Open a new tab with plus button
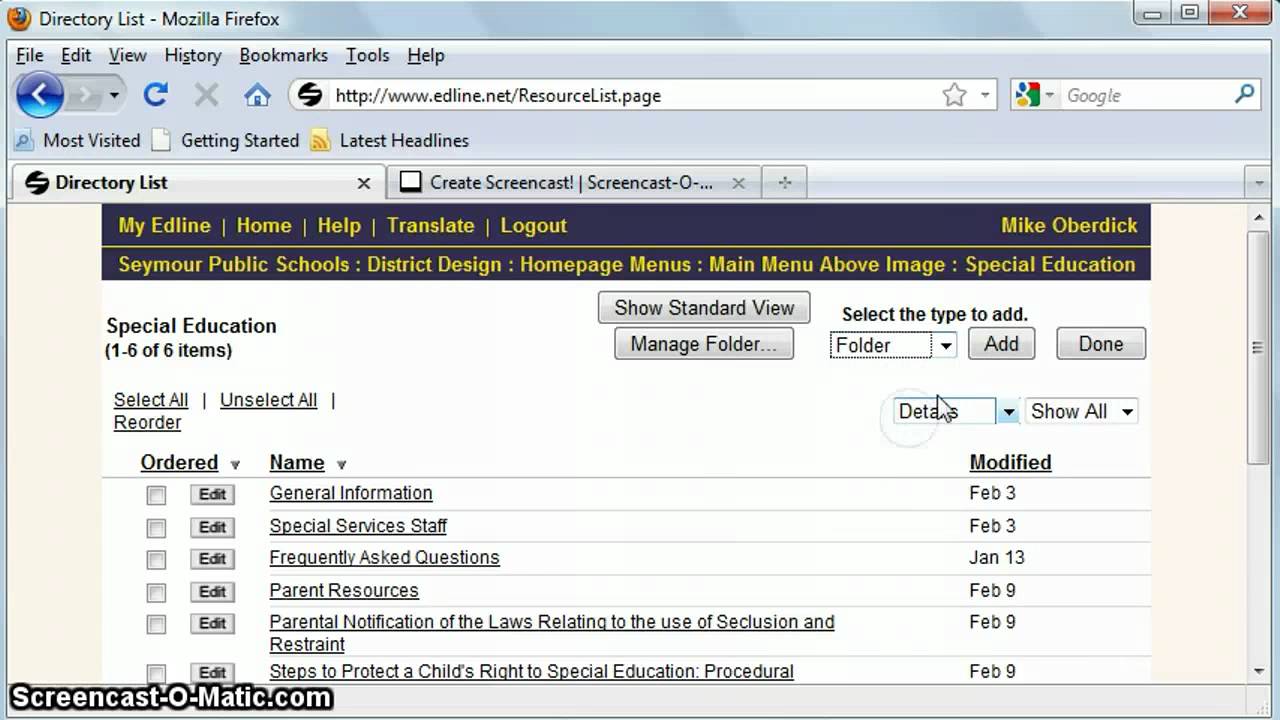The width and height of the screenshot is (1280, 720). 785,183
